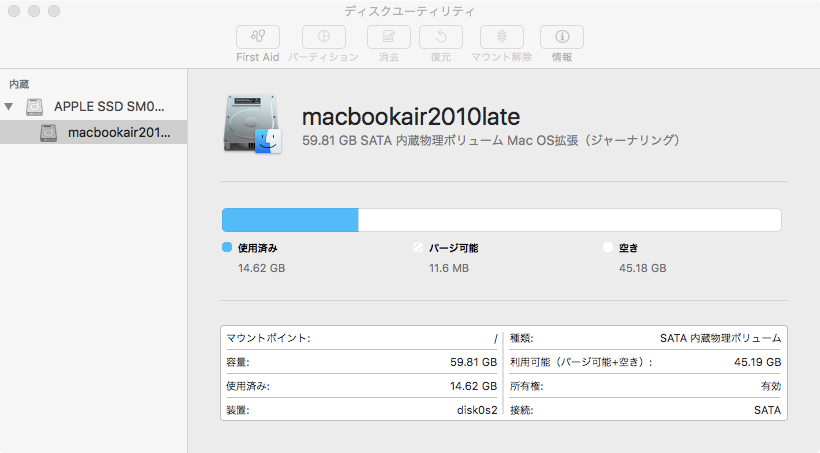Click the APPLE SSD drive icon in sidebar
The image size is (820, 453).
click(35, 106)
